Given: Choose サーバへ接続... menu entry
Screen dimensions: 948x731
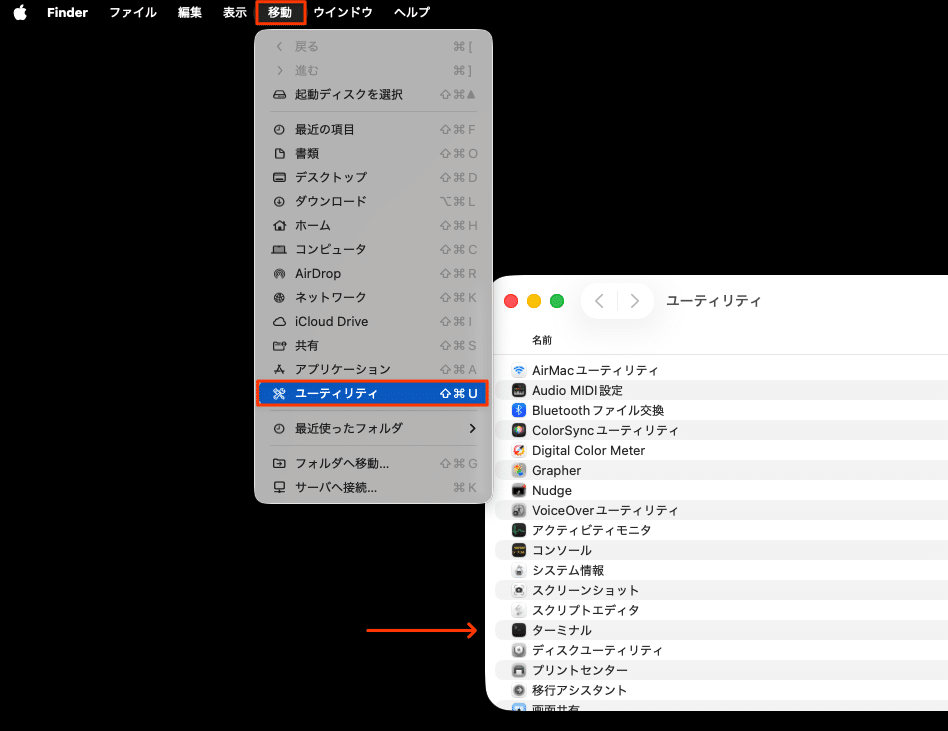Looking at the screenshot, I should tap(374, 487).
